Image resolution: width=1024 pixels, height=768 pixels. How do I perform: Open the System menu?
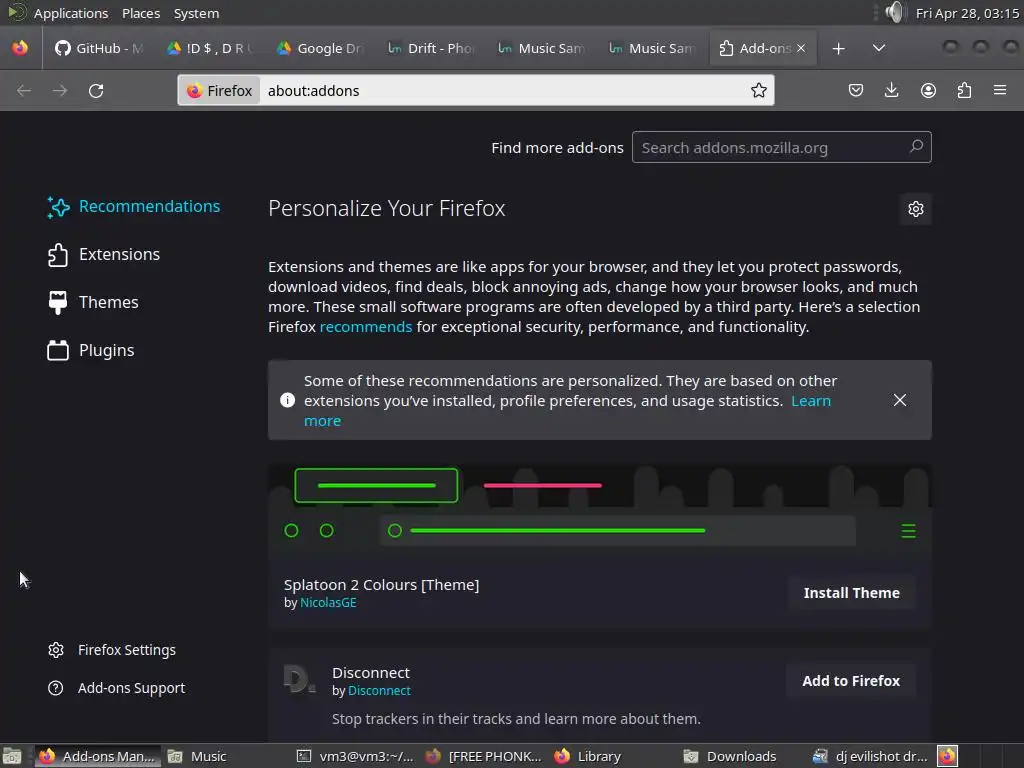(x=196, y=13)
